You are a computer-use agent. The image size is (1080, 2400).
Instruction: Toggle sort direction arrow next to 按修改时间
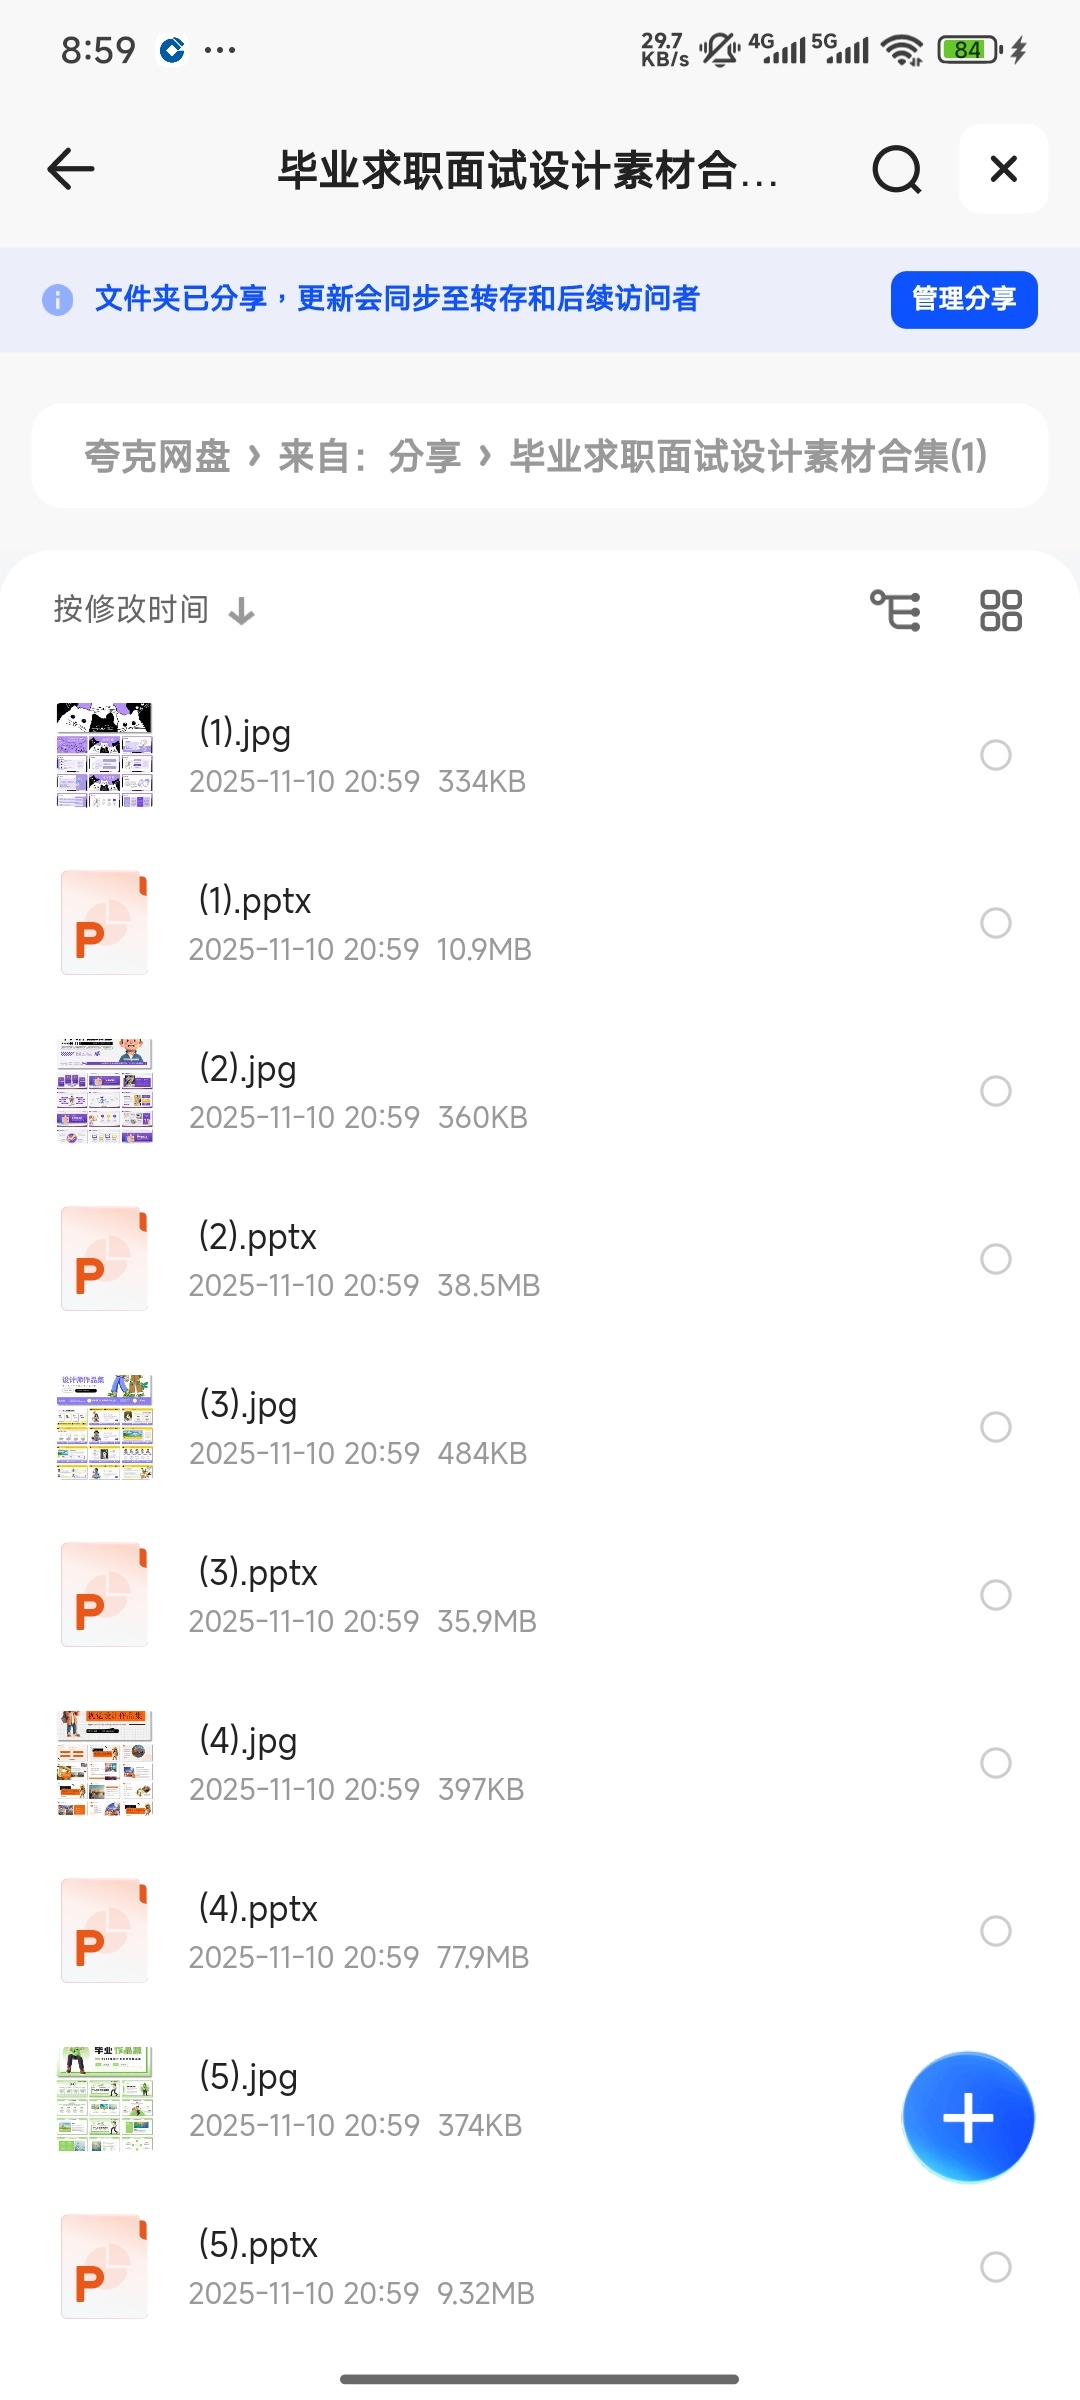242,611
